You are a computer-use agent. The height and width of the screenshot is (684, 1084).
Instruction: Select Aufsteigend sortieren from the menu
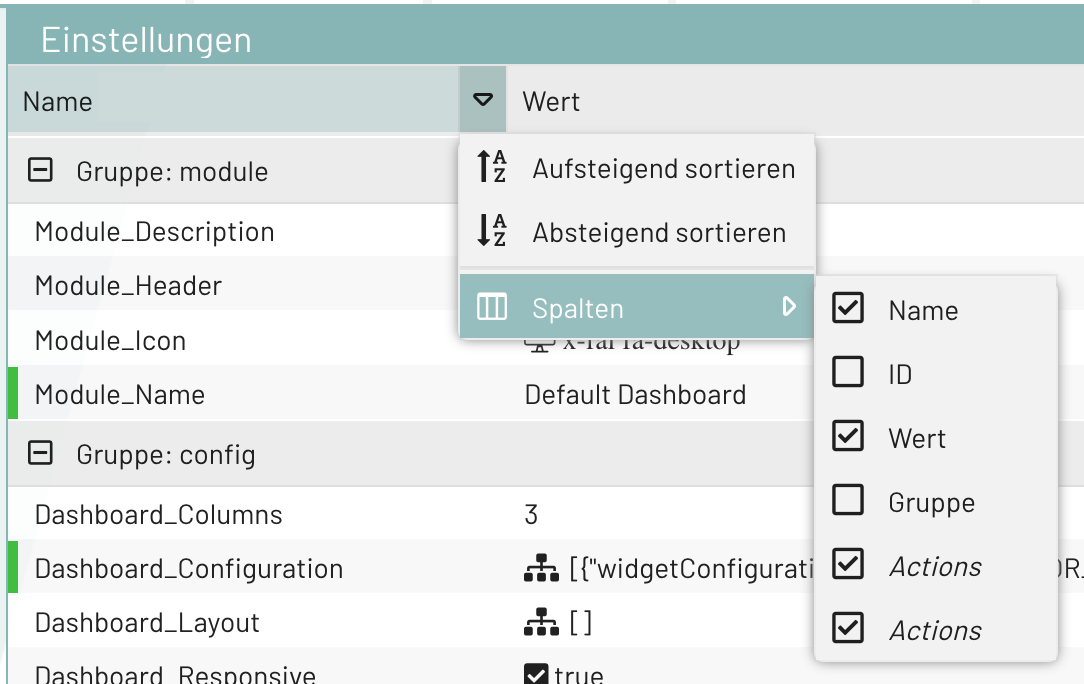click(662, 168)
